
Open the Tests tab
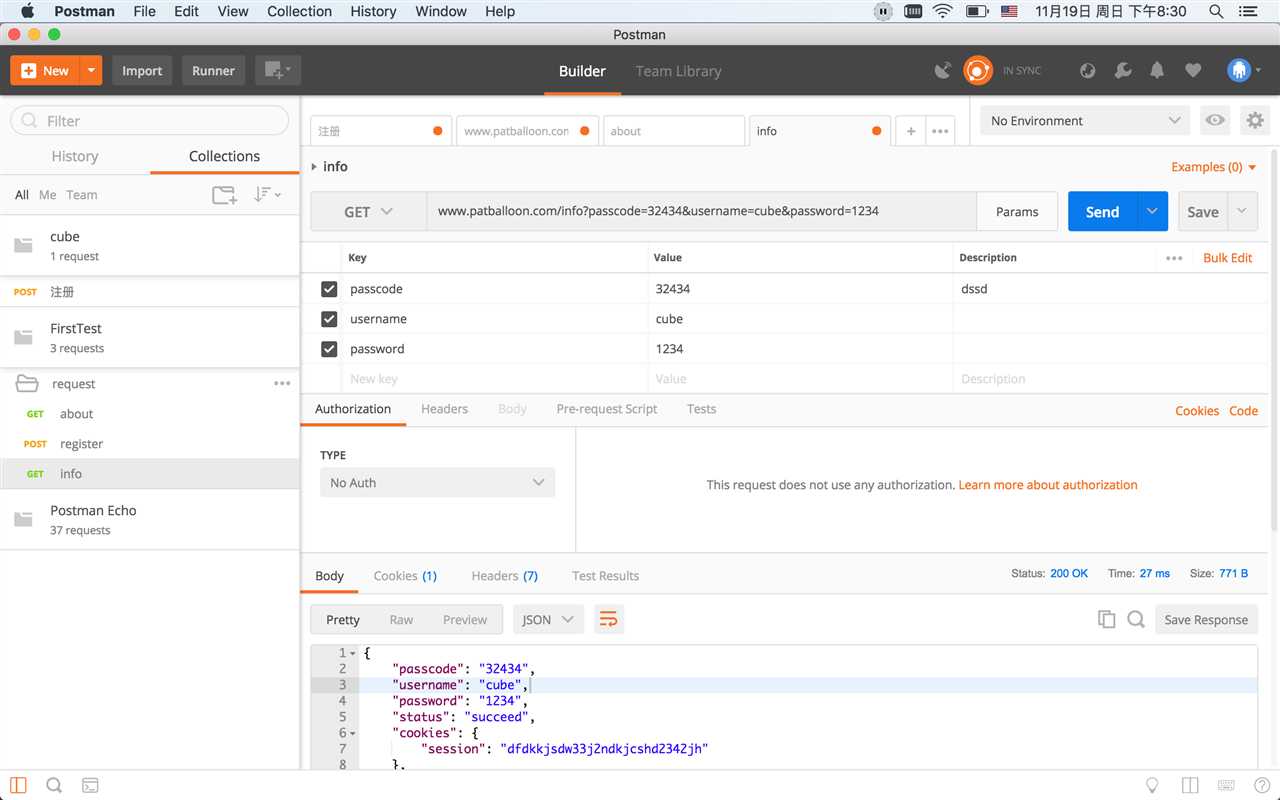click(x=701, y=409)
